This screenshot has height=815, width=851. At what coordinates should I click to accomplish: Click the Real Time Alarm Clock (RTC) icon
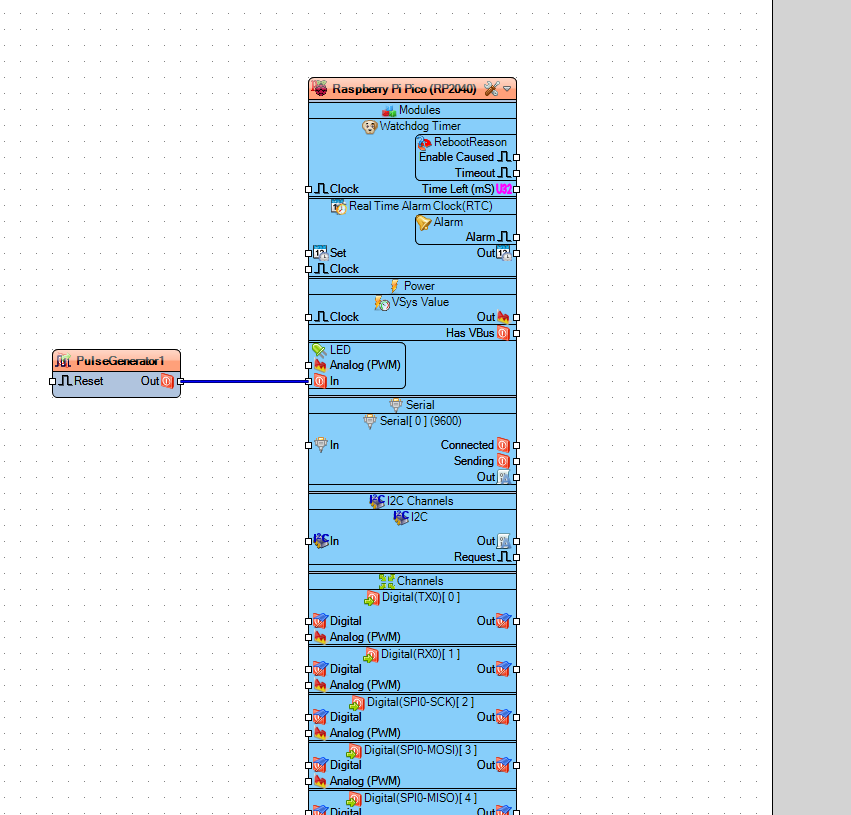[x=340, y=207]
